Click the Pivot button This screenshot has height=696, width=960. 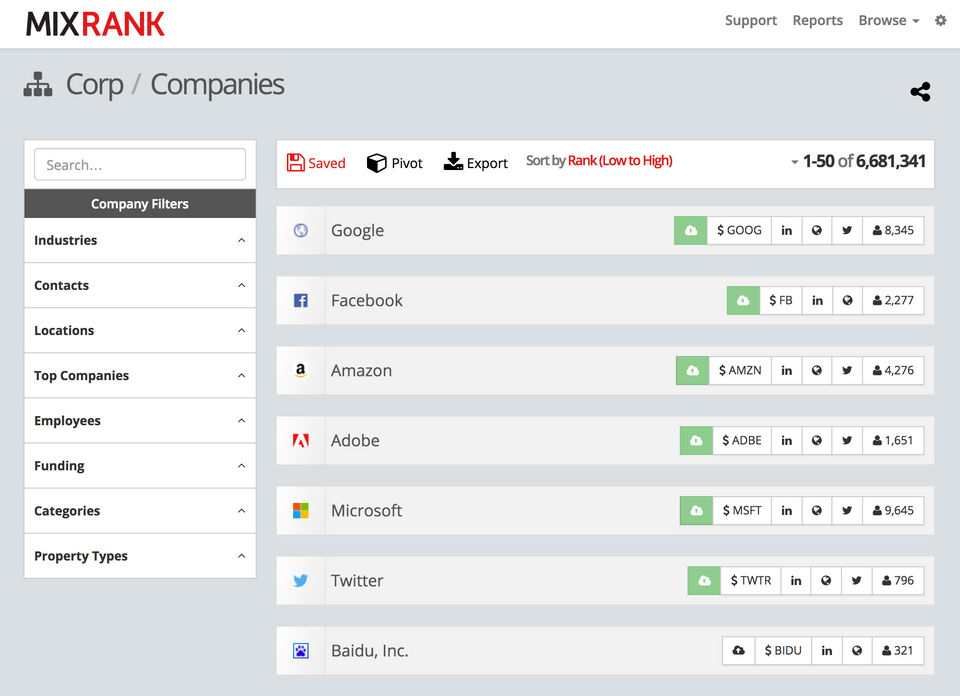click(x=395, y=163)
